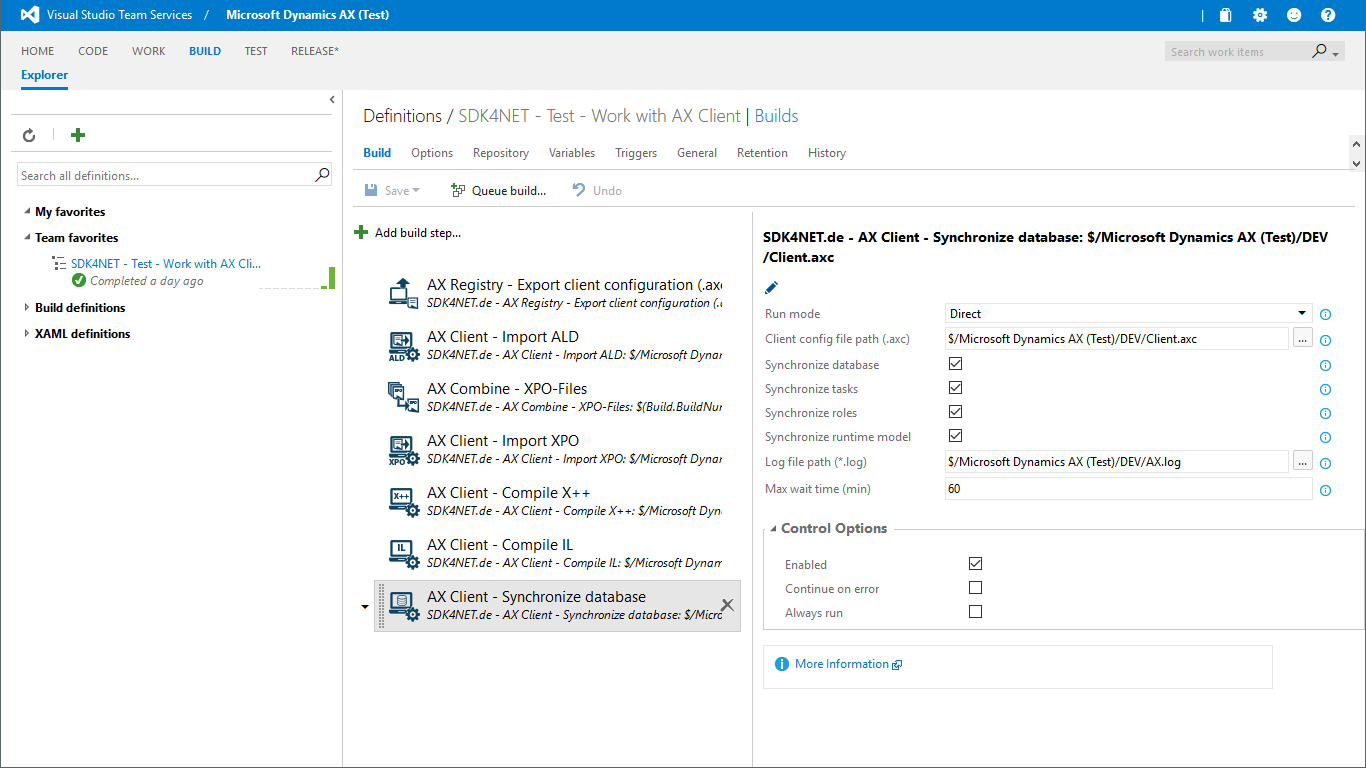The width and height of the screenshot is (1366, 768).
Task: Click the info icon for Synchronize roles
Action: pos(1326,414)
